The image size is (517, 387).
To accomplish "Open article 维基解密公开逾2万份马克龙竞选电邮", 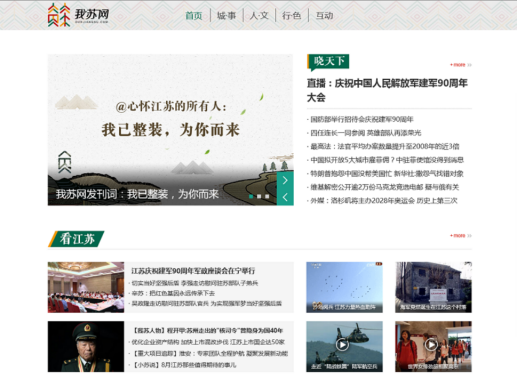I will point(384,187).
